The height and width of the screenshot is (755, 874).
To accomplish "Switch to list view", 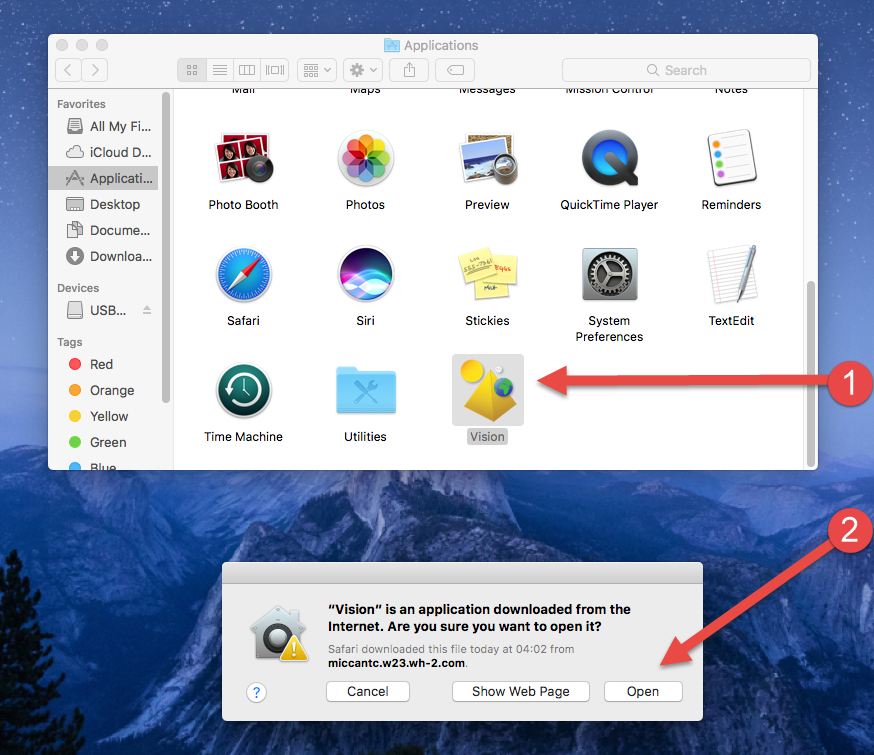I will point(220,70).
